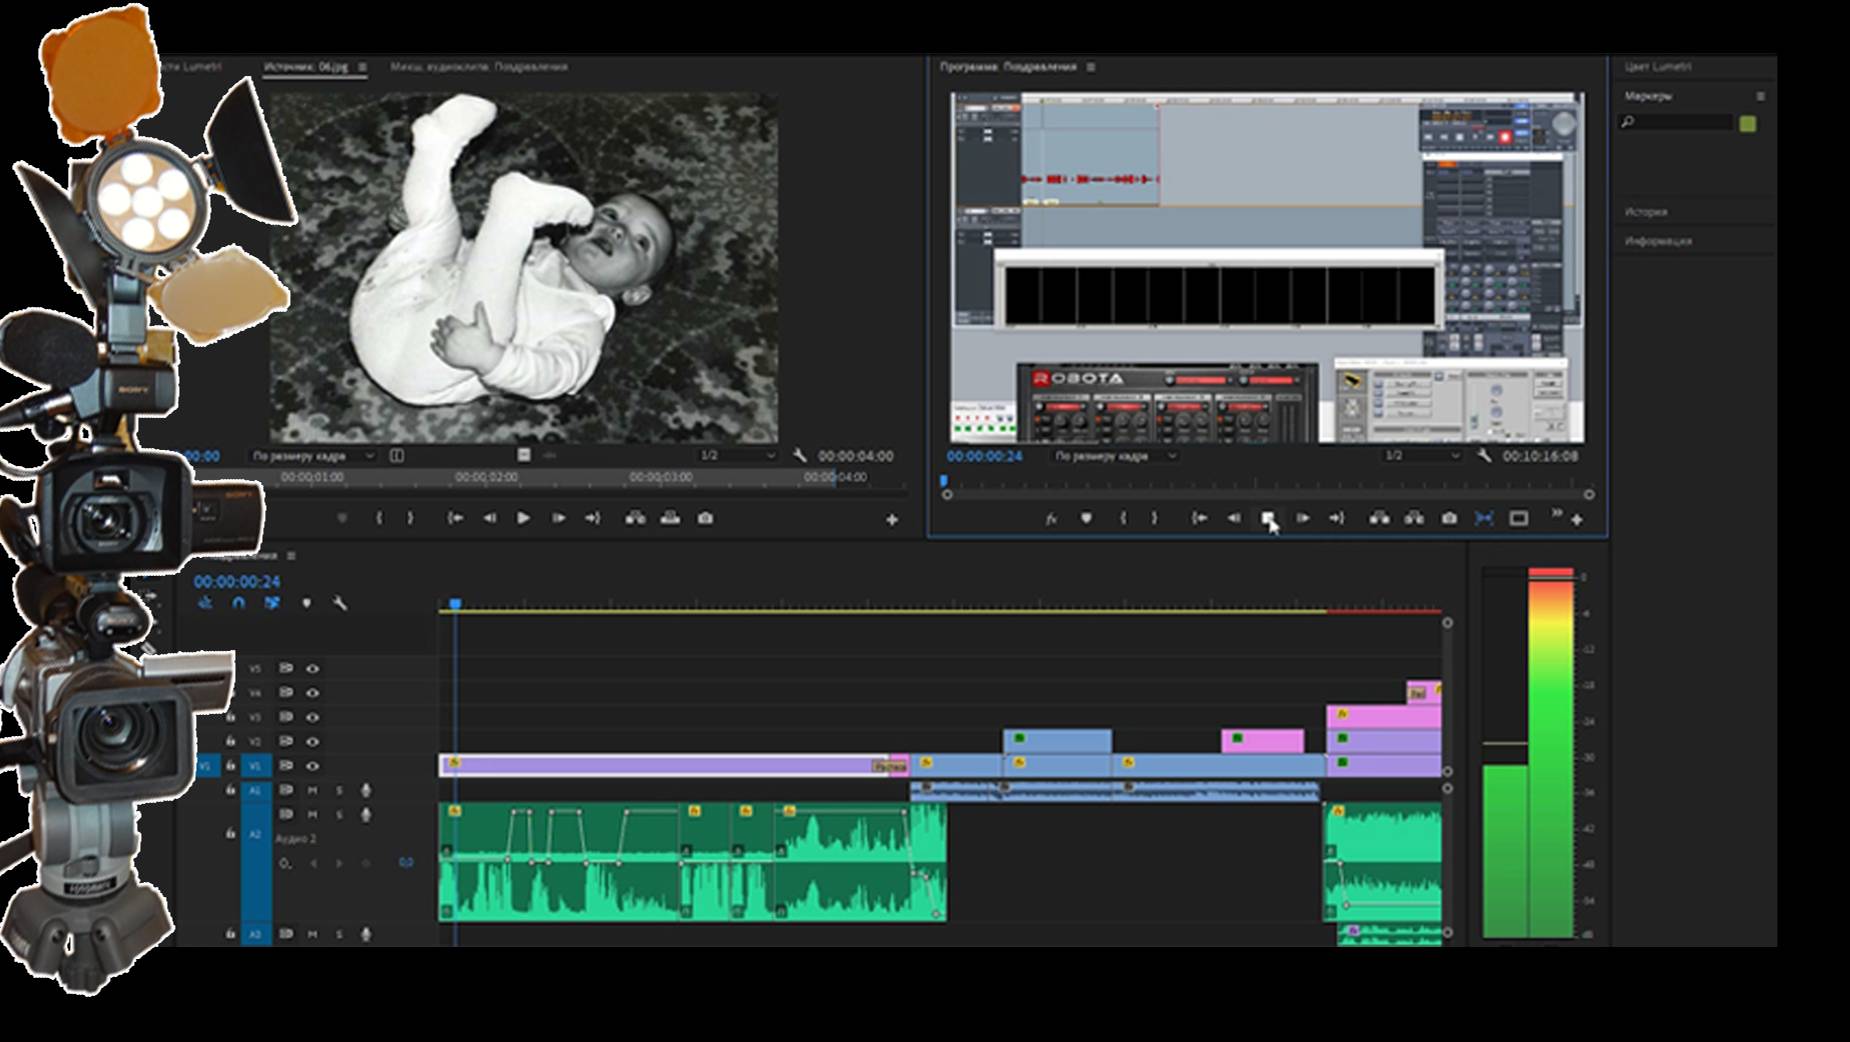The width and height of the screenshot is (1850, 1042).
Task: Toggle visibility eye of track V2
Action: [313, 741]
